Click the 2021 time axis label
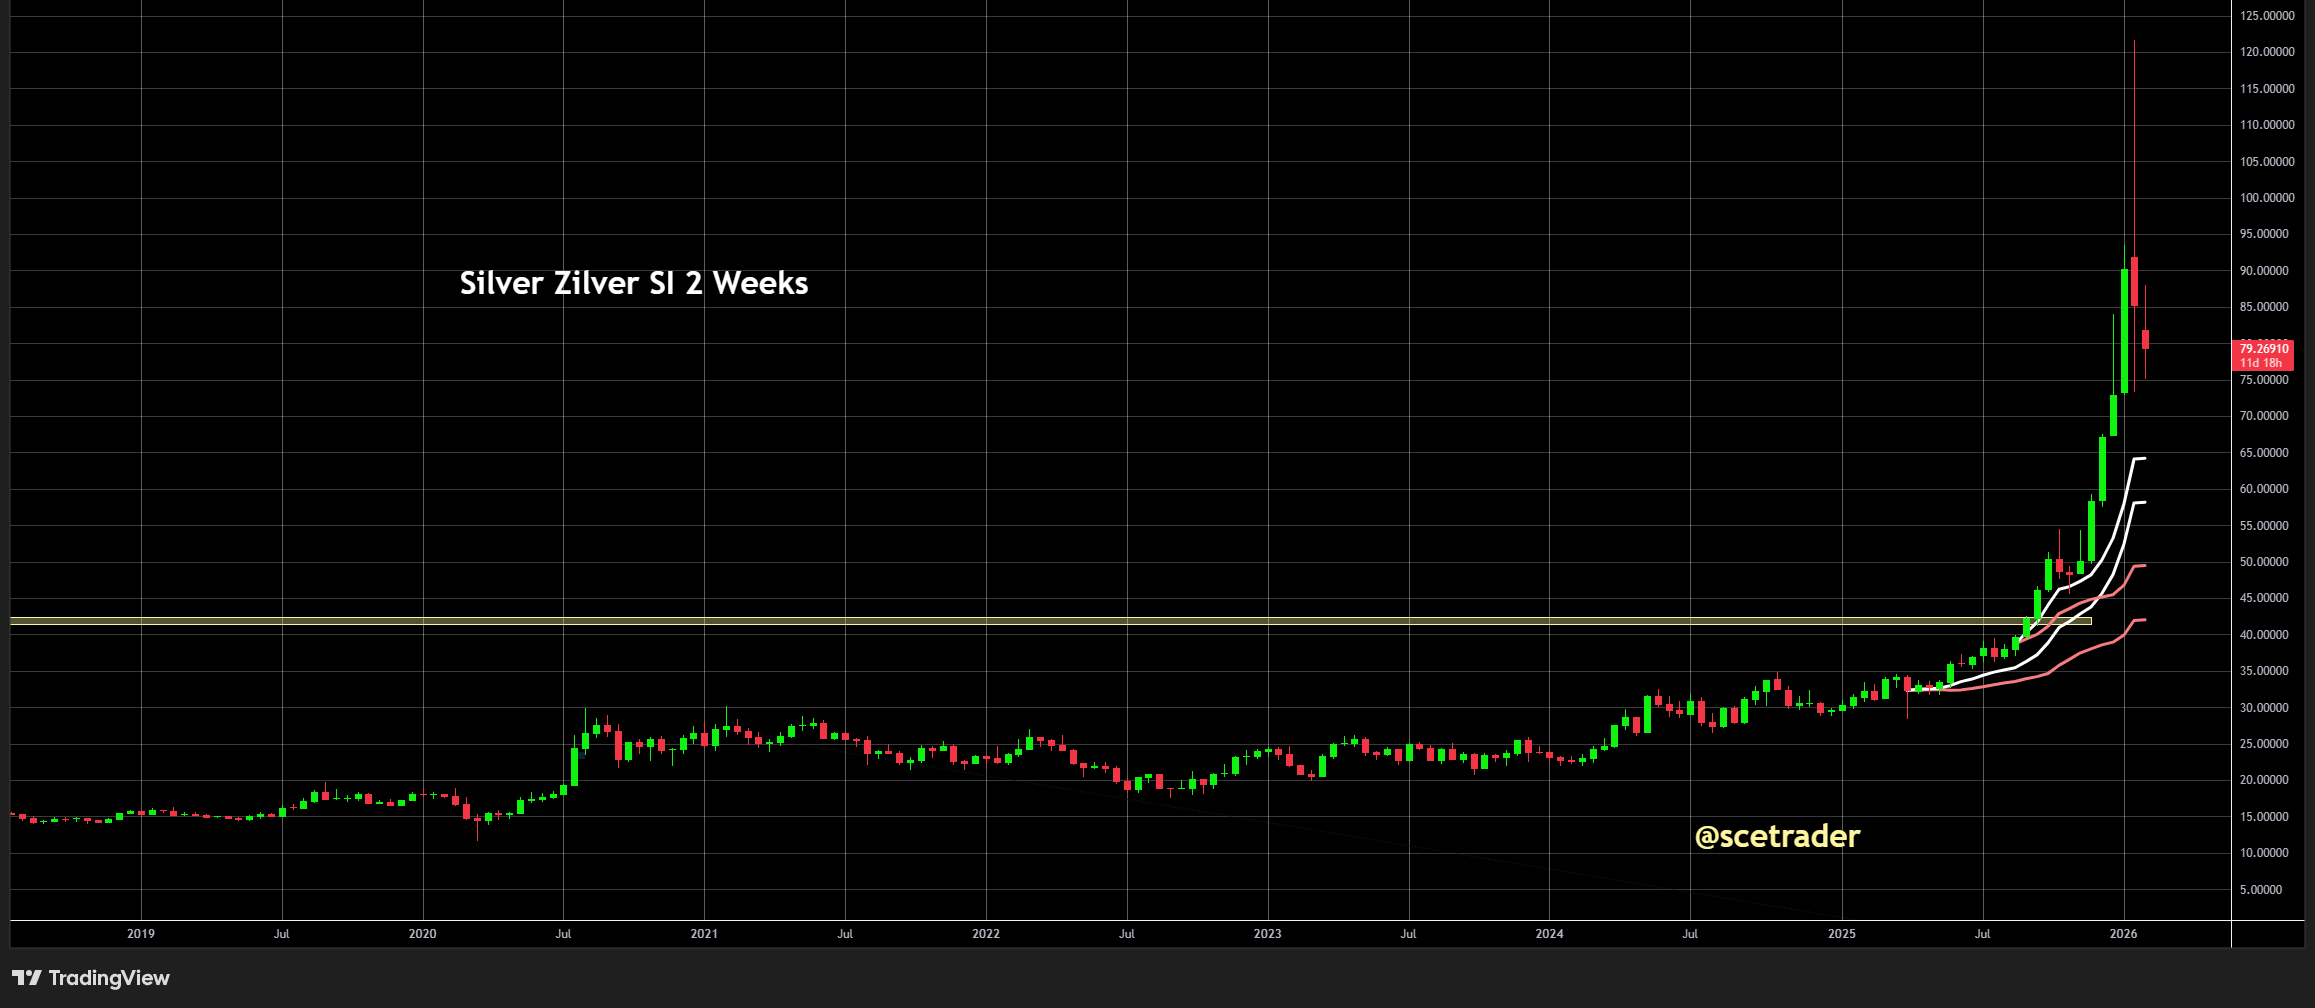Viewport: 2315px width, 1008px height. pyautogui.click(x=704, y=934)
